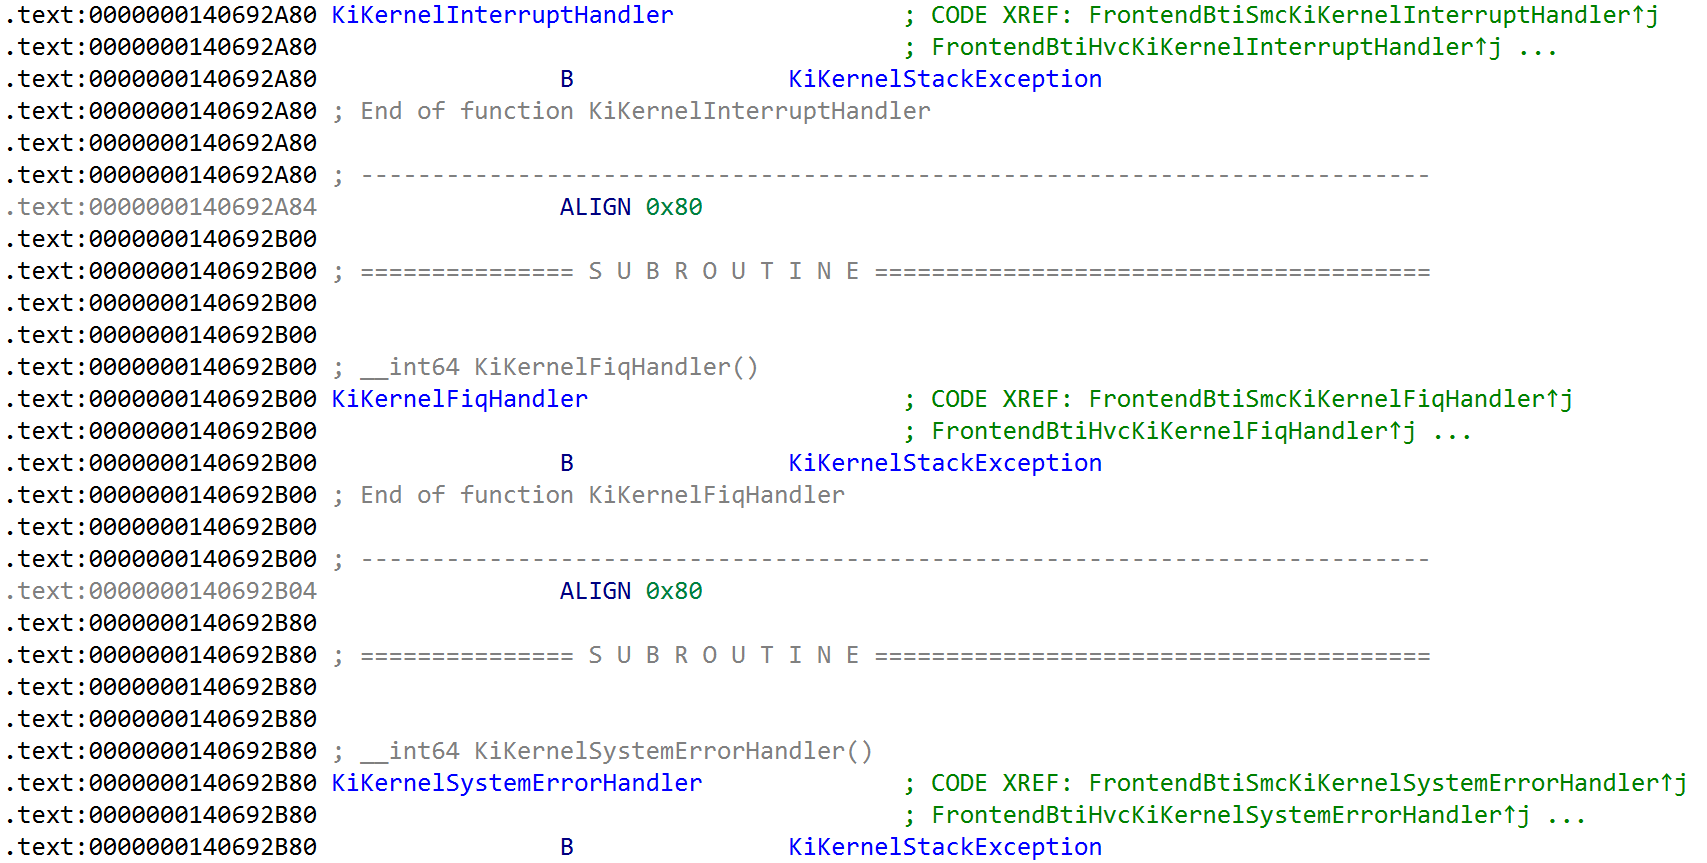This screenshot has width=1707, height=863.
Task: Select the KiKernelFiqHandler function label
Action: point(459,399)
